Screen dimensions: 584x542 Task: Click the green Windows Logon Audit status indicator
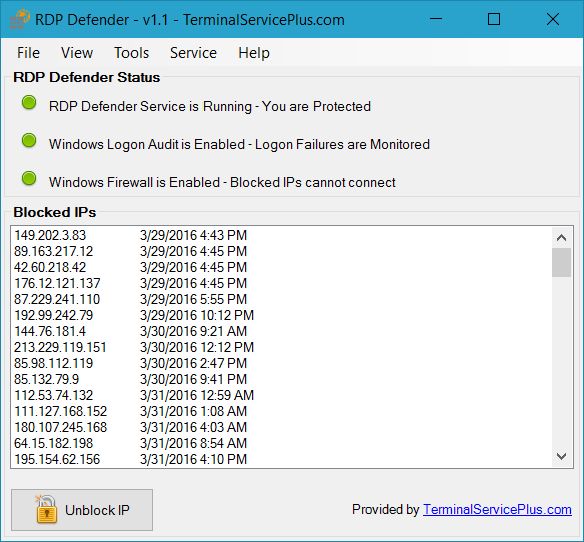click(29, 140)
